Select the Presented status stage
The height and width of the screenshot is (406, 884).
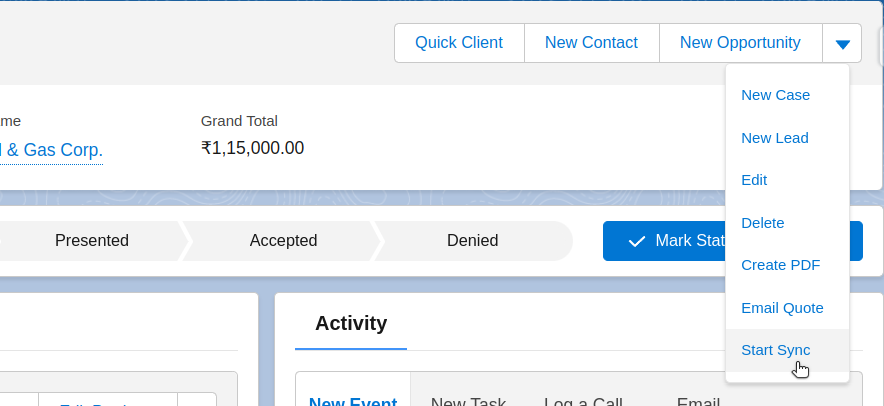tap(92, 241)
